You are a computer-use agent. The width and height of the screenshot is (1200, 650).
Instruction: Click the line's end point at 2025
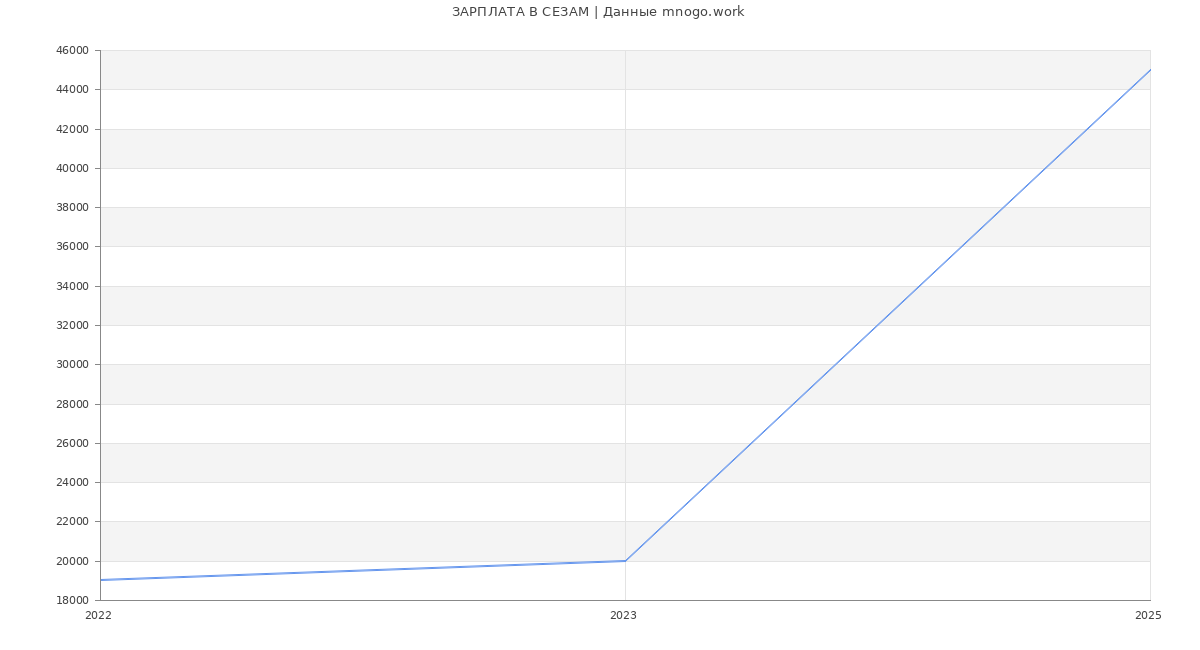click(1150, 70)
